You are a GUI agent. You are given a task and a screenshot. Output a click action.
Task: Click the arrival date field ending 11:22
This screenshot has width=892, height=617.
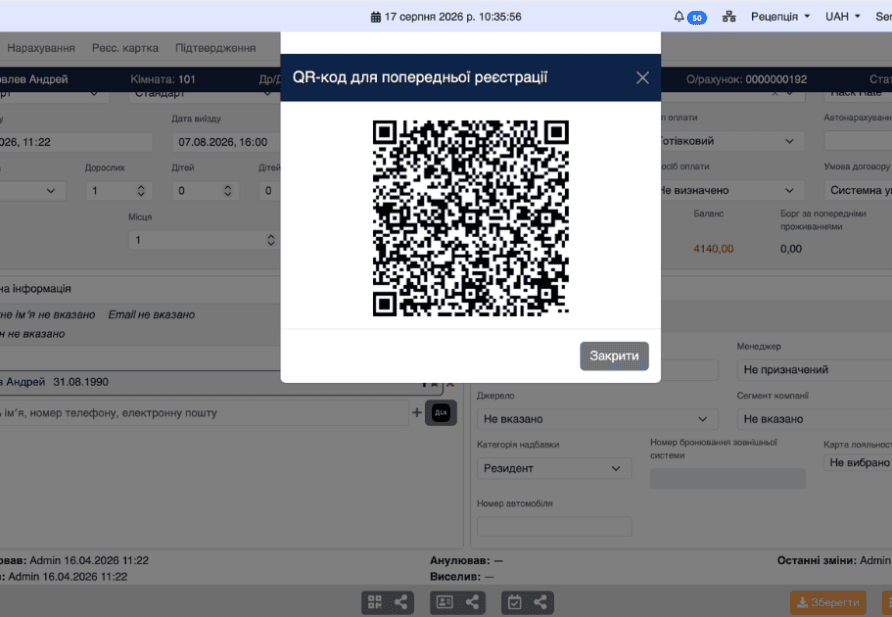click(76, 142)
